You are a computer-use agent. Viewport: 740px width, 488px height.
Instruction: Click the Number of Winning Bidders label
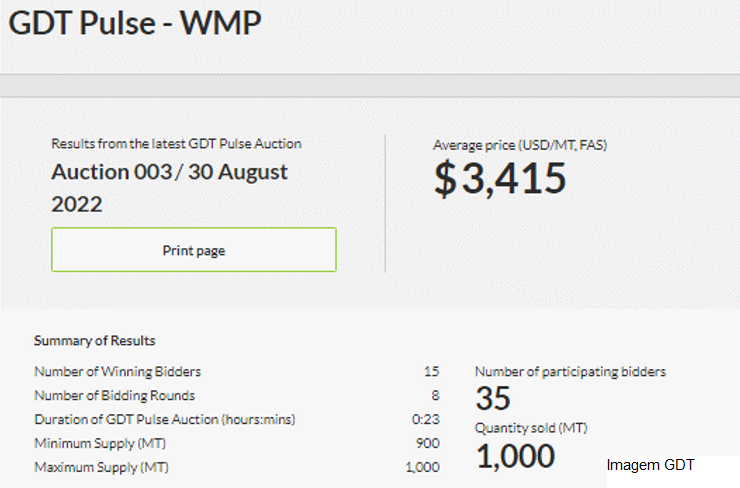tap(118, 371)
